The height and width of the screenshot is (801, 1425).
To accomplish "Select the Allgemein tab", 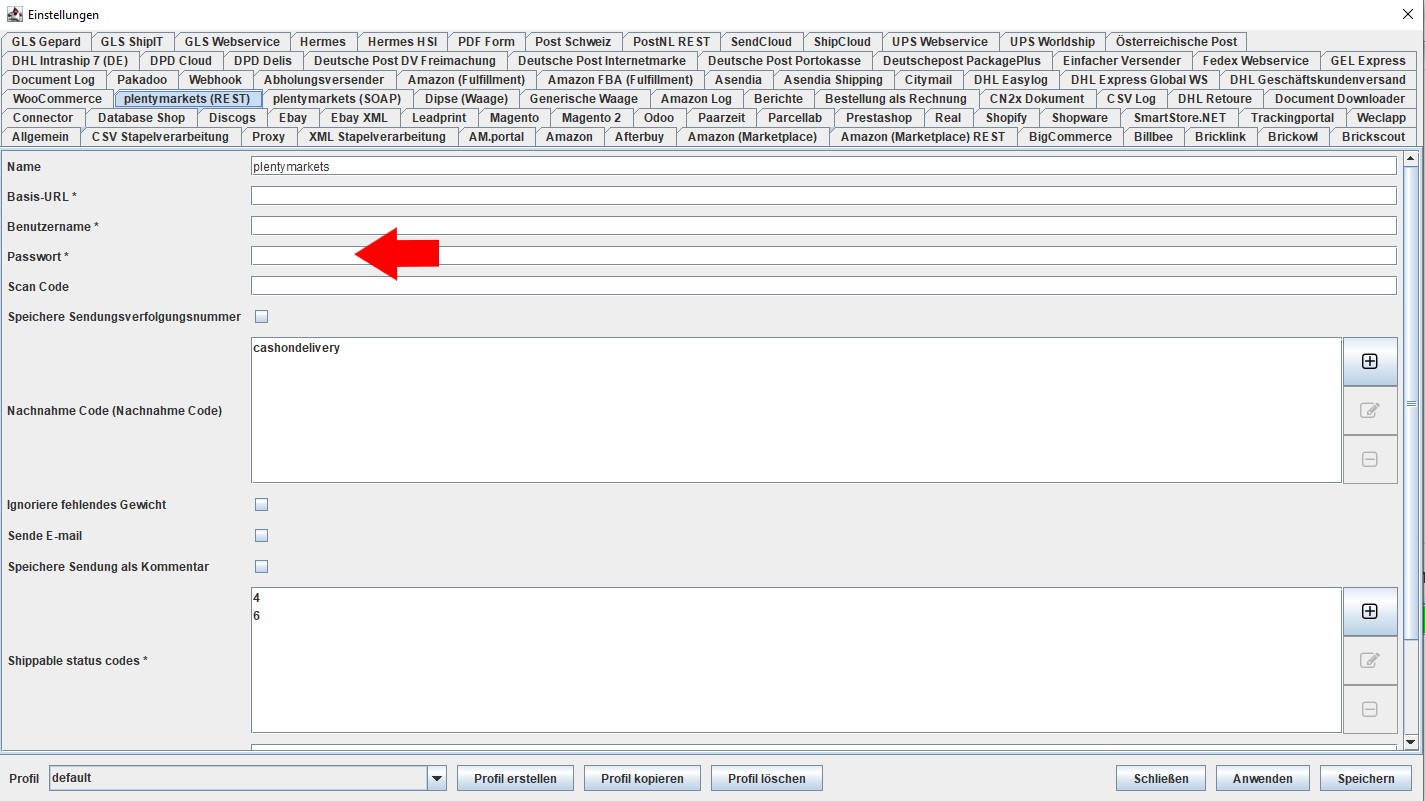I will (x=41, y=137).
